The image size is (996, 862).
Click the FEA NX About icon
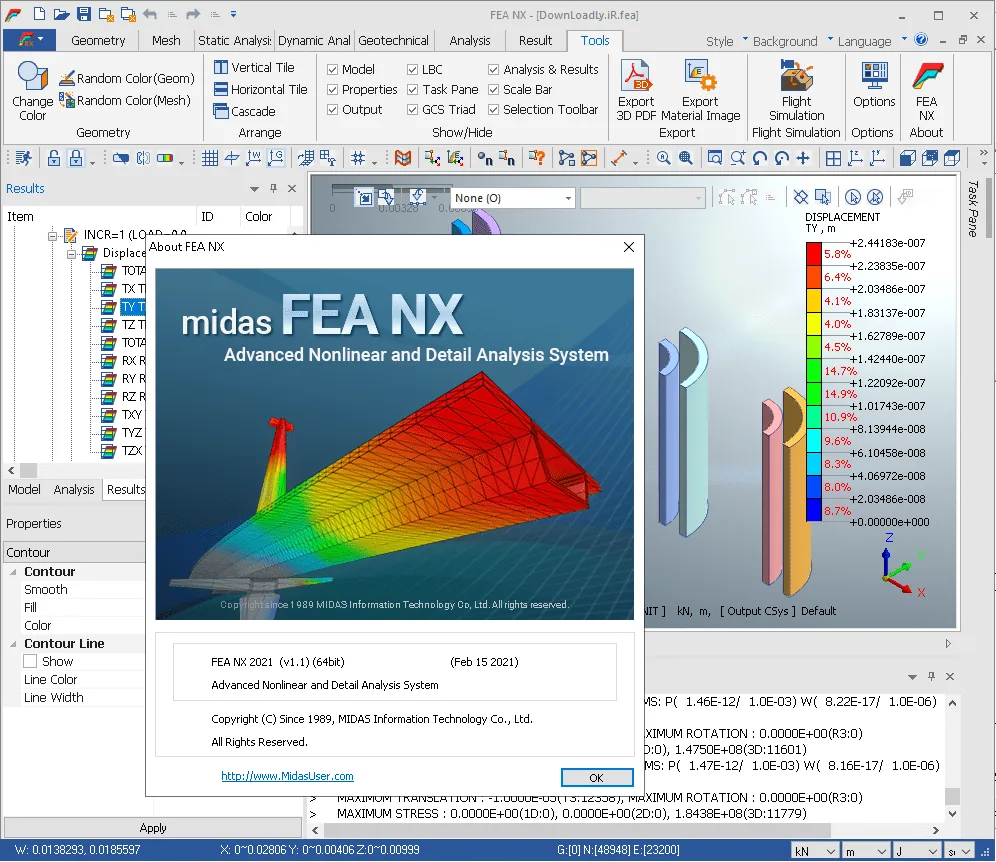coord(926,76)
